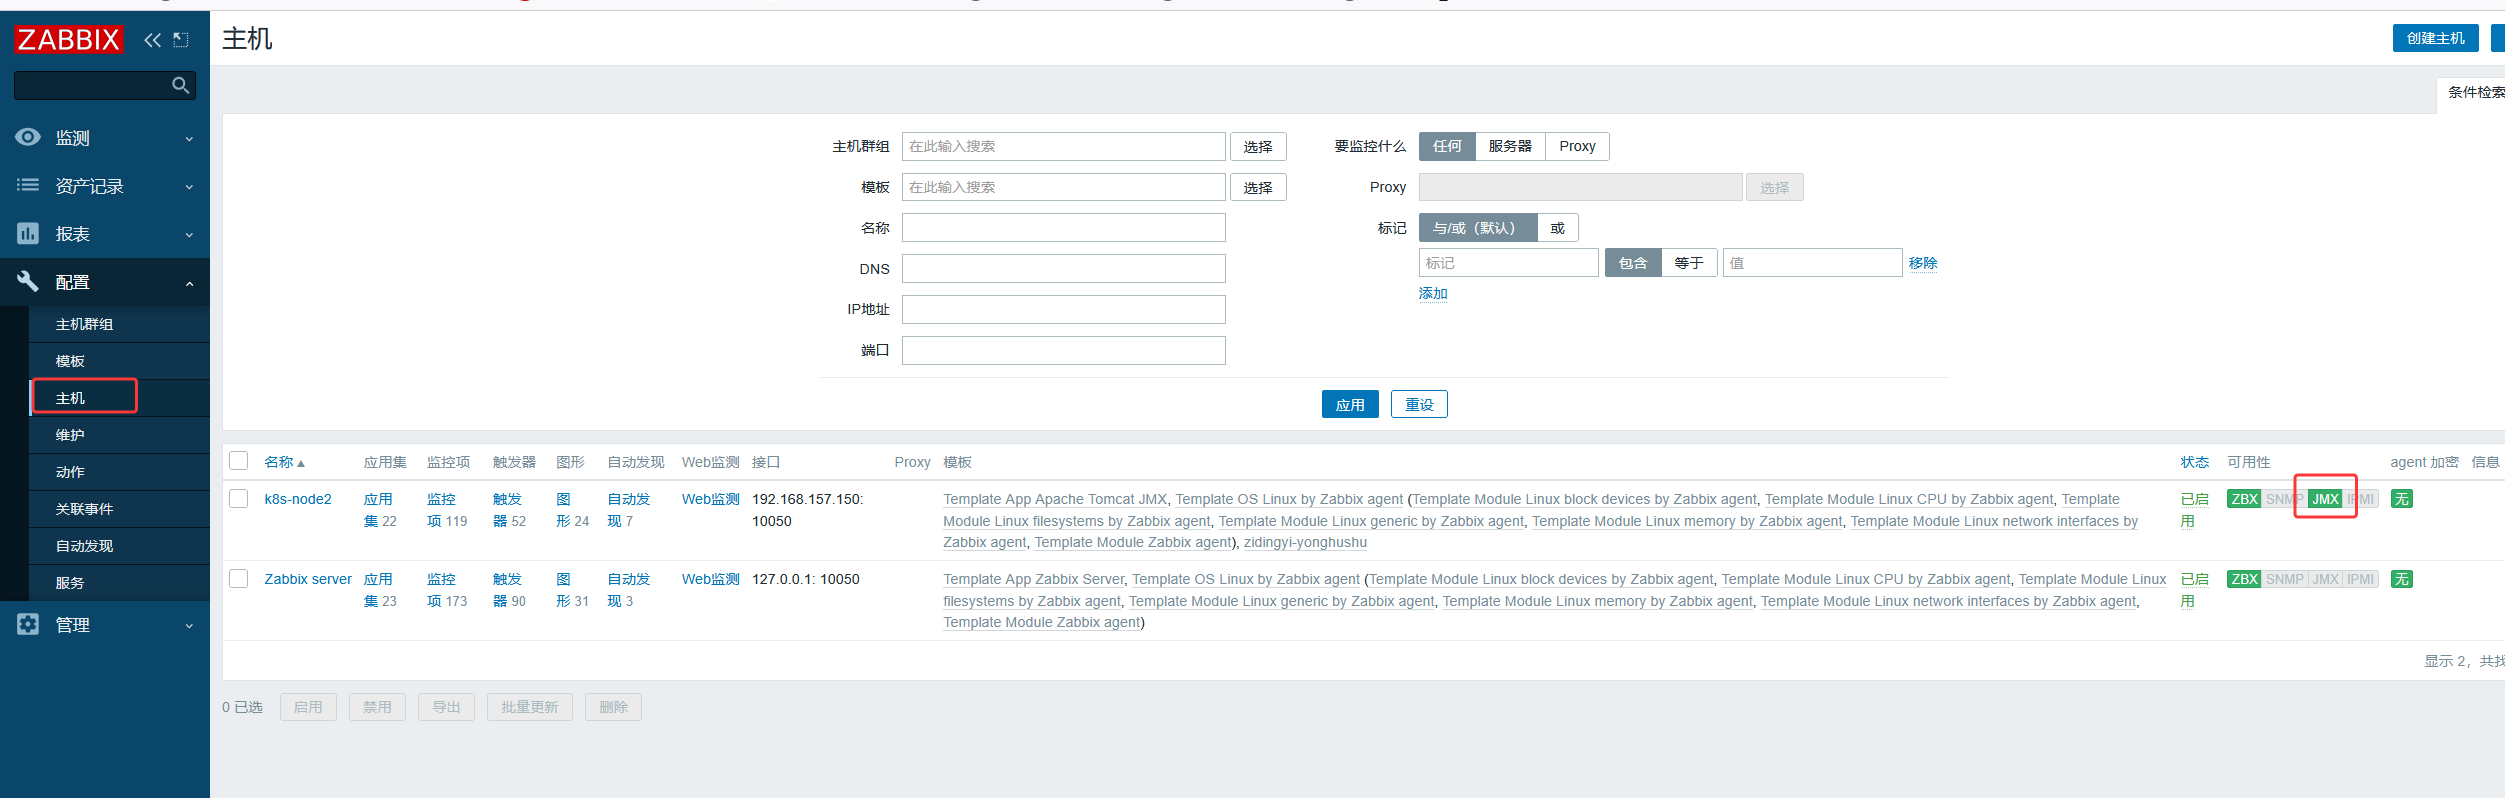
Task: Open Template App Apache Tomcat JMX link
Action: click(x=1055, y=499)
